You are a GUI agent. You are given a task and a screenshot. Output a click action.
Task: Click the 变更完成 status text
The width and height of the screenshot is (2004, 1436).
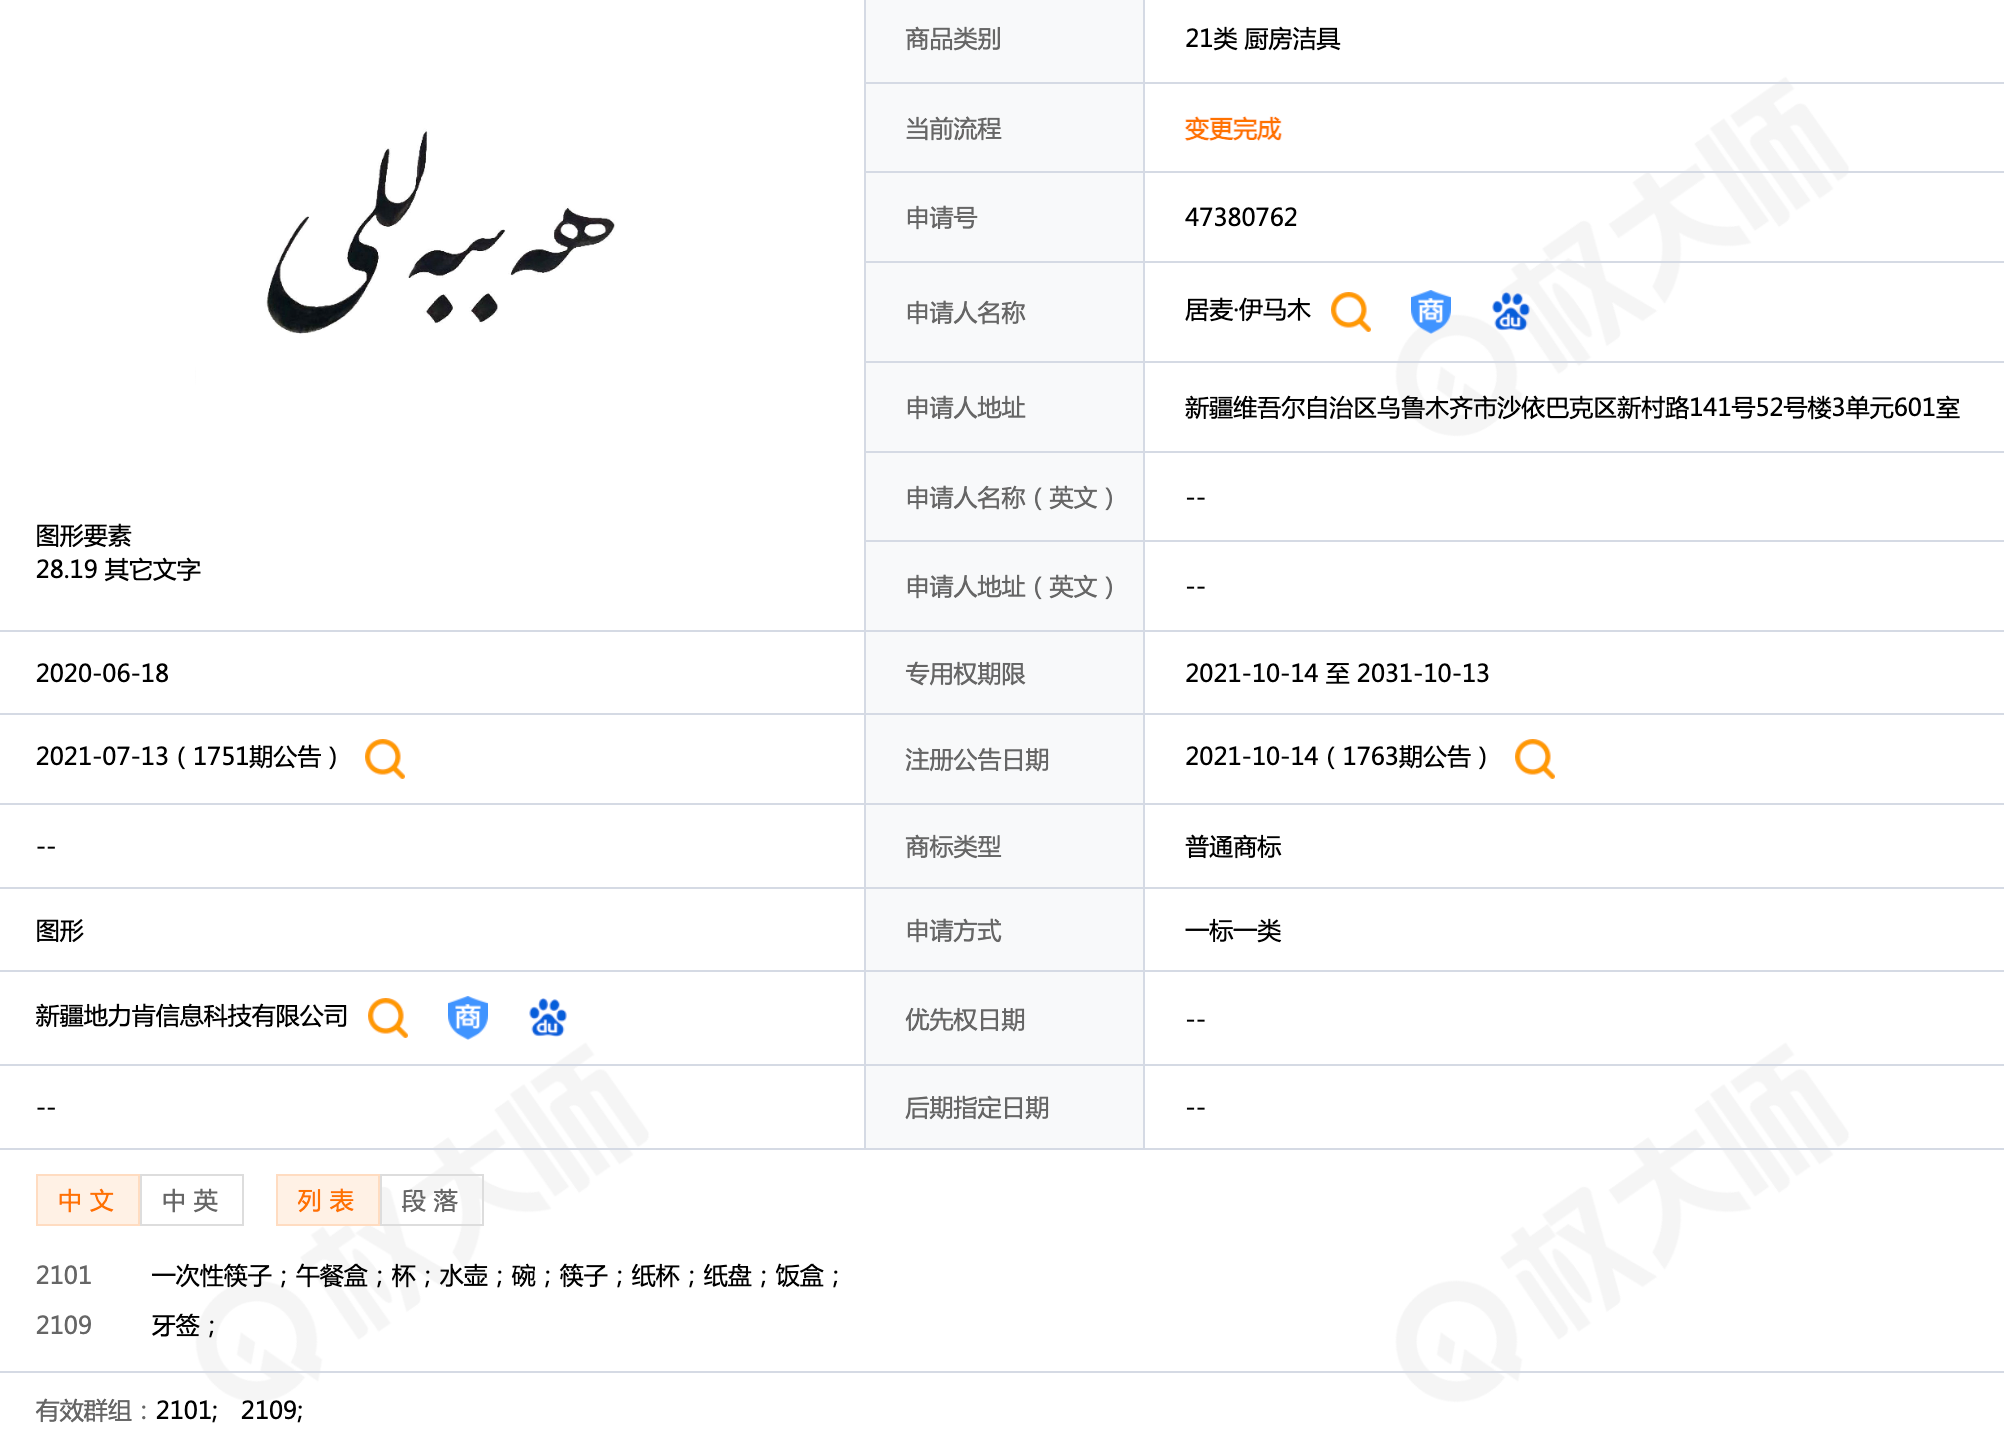pos(1232,129)
